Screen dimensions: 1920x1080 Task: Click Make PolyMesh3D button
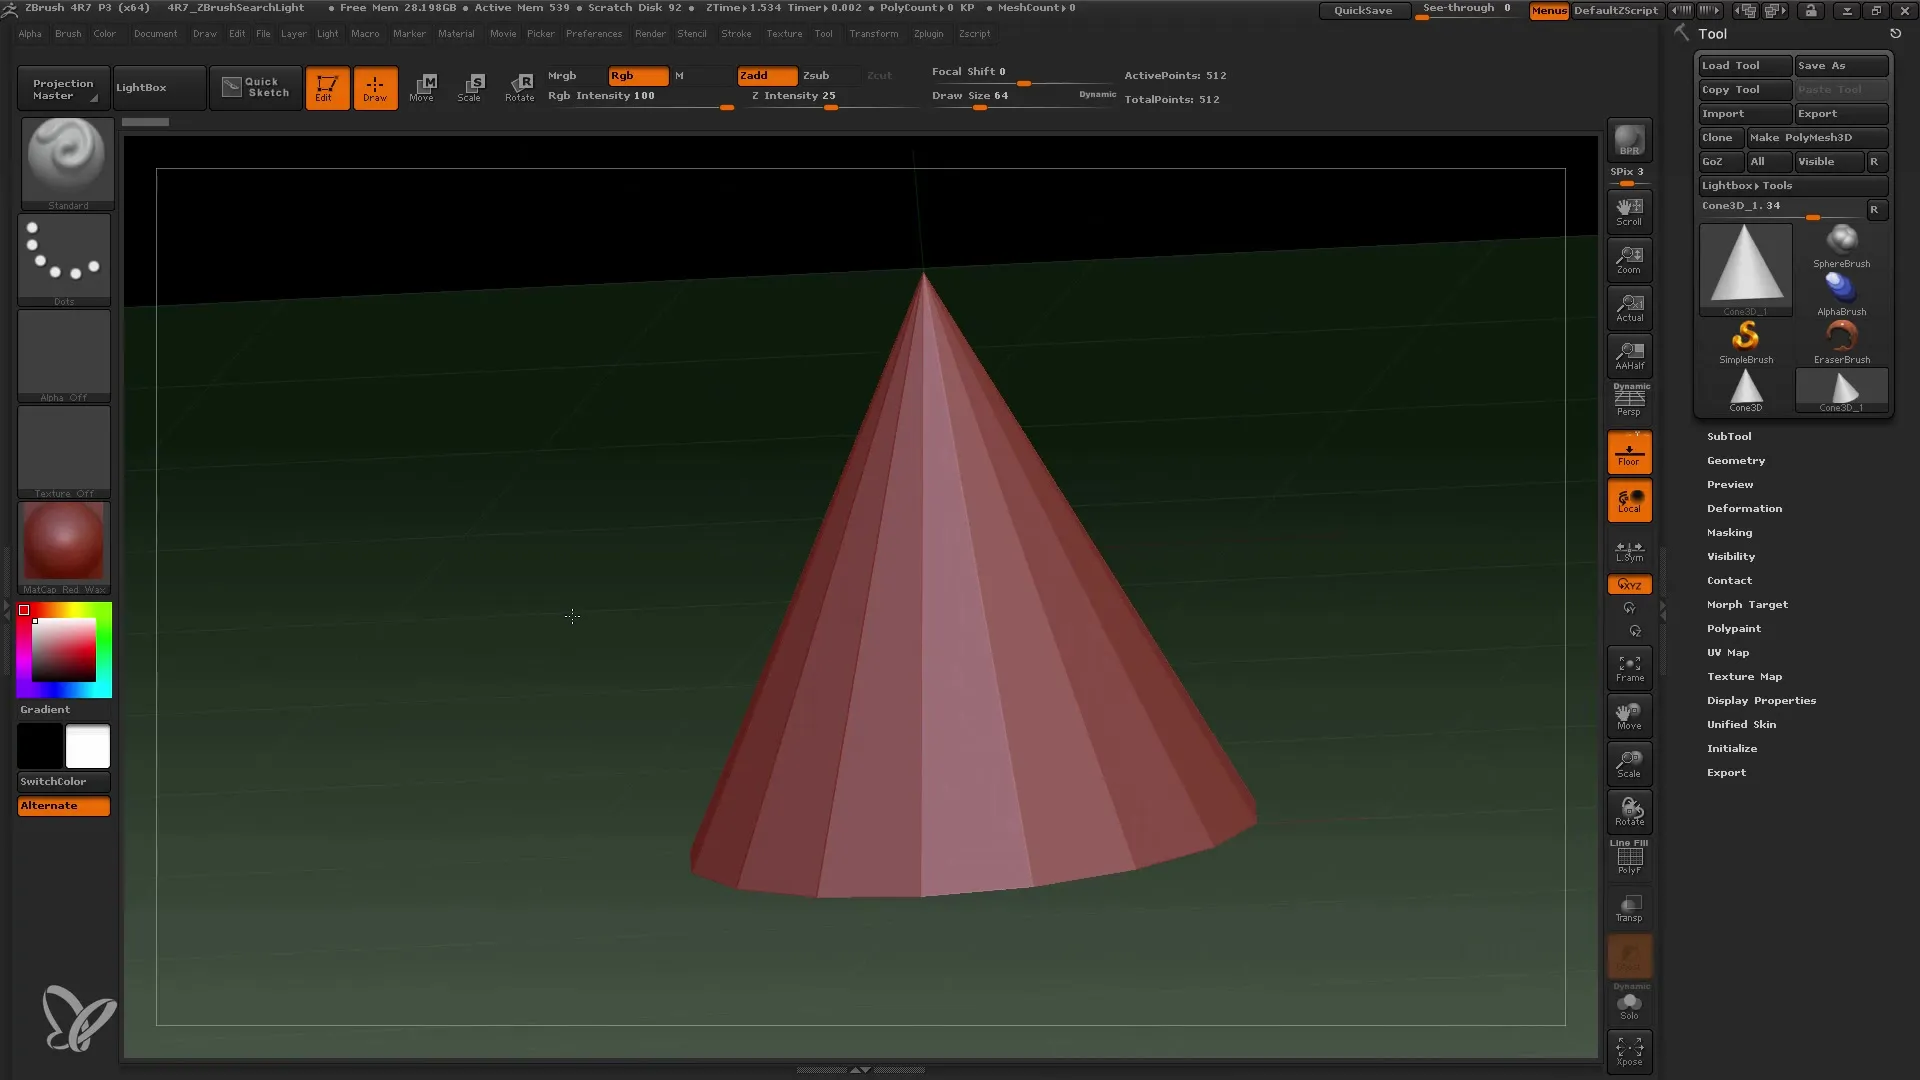[x=1817, y=138]
